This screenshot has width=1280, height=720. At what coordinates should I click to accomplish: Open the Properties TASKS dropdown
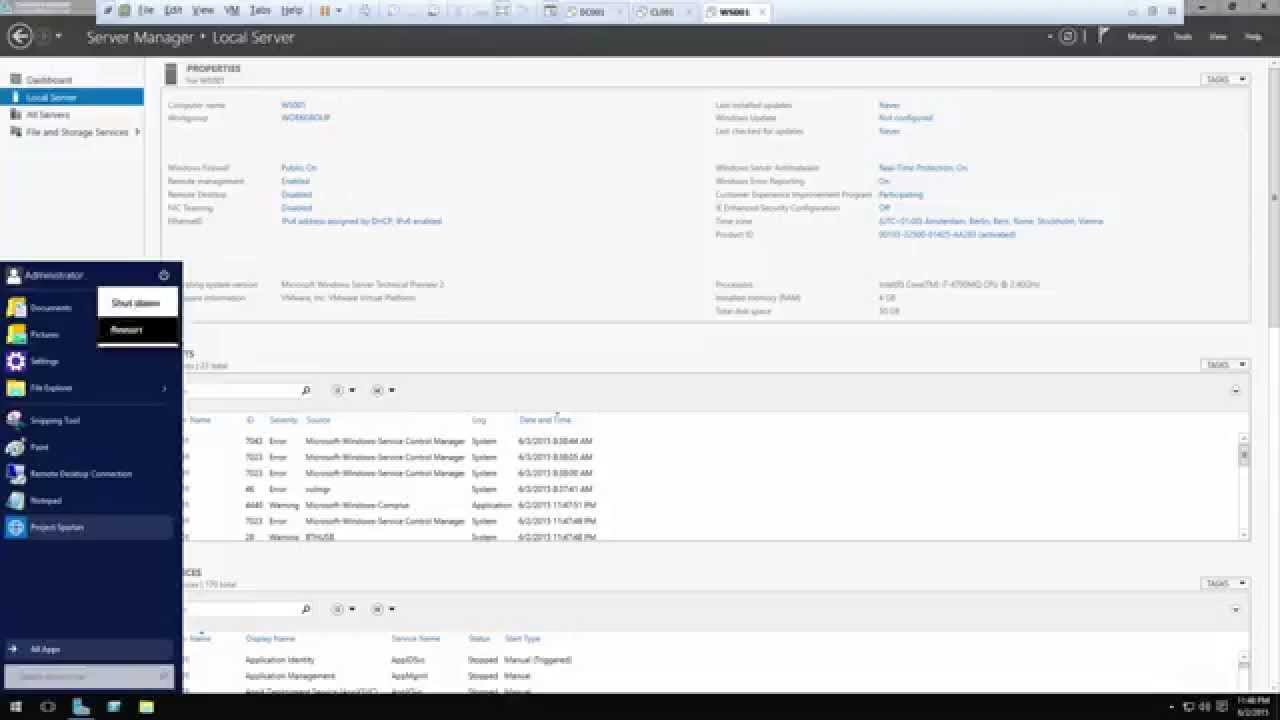coord(1225,79)
